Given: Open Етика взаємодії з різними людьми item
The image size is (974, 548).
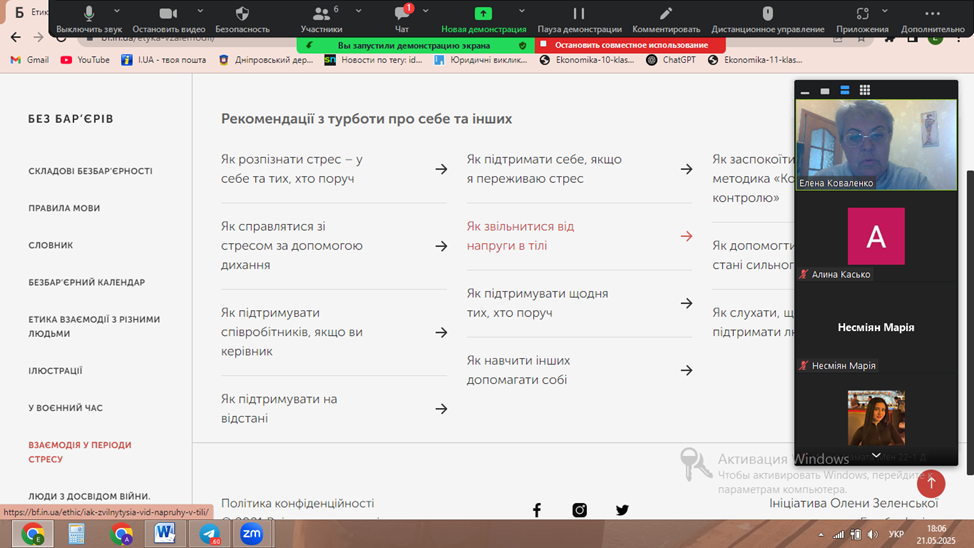Looking at the screenshot, I should point(94,326).
